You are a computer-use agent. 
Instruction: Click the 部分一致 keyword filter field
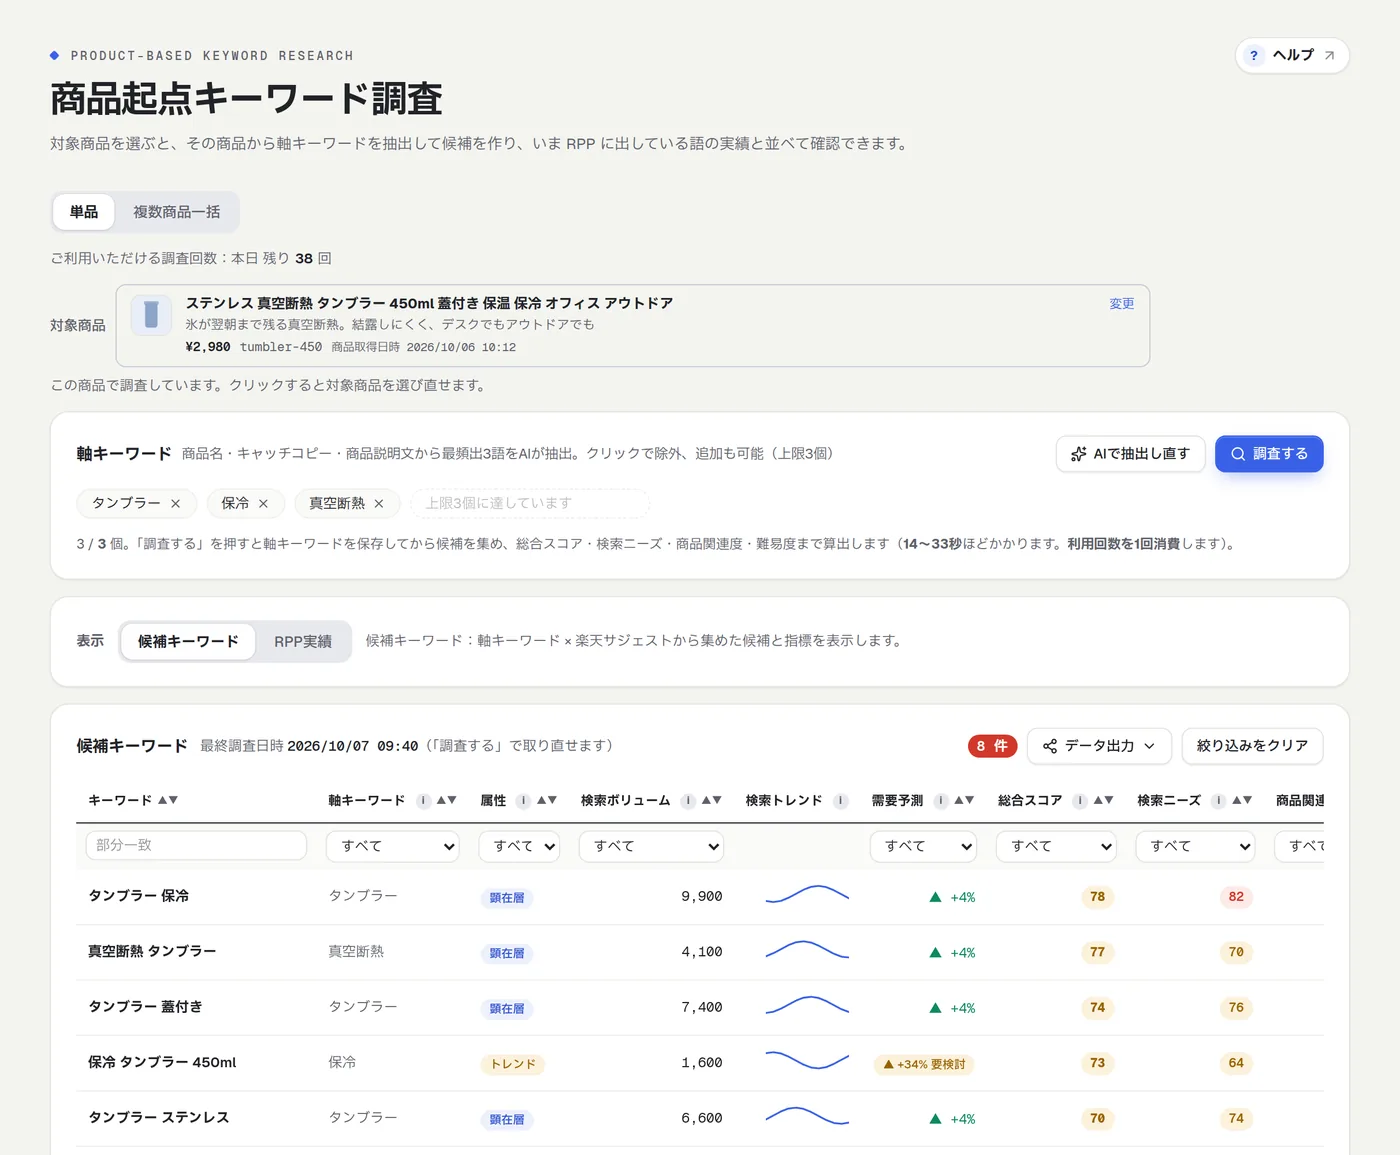(x=196, y=846)
